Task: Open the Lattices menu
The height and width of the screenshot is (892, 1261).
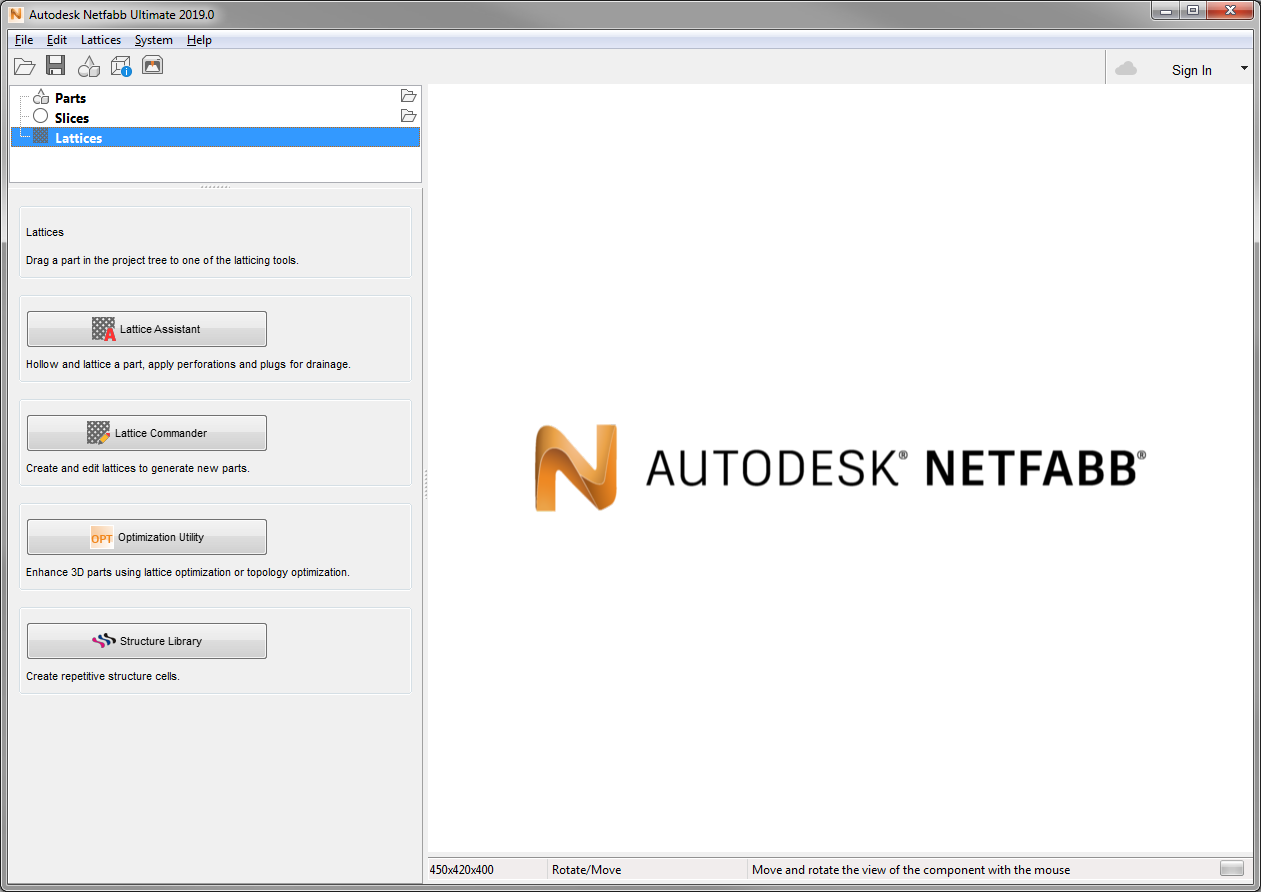Action: coord(101,40)
